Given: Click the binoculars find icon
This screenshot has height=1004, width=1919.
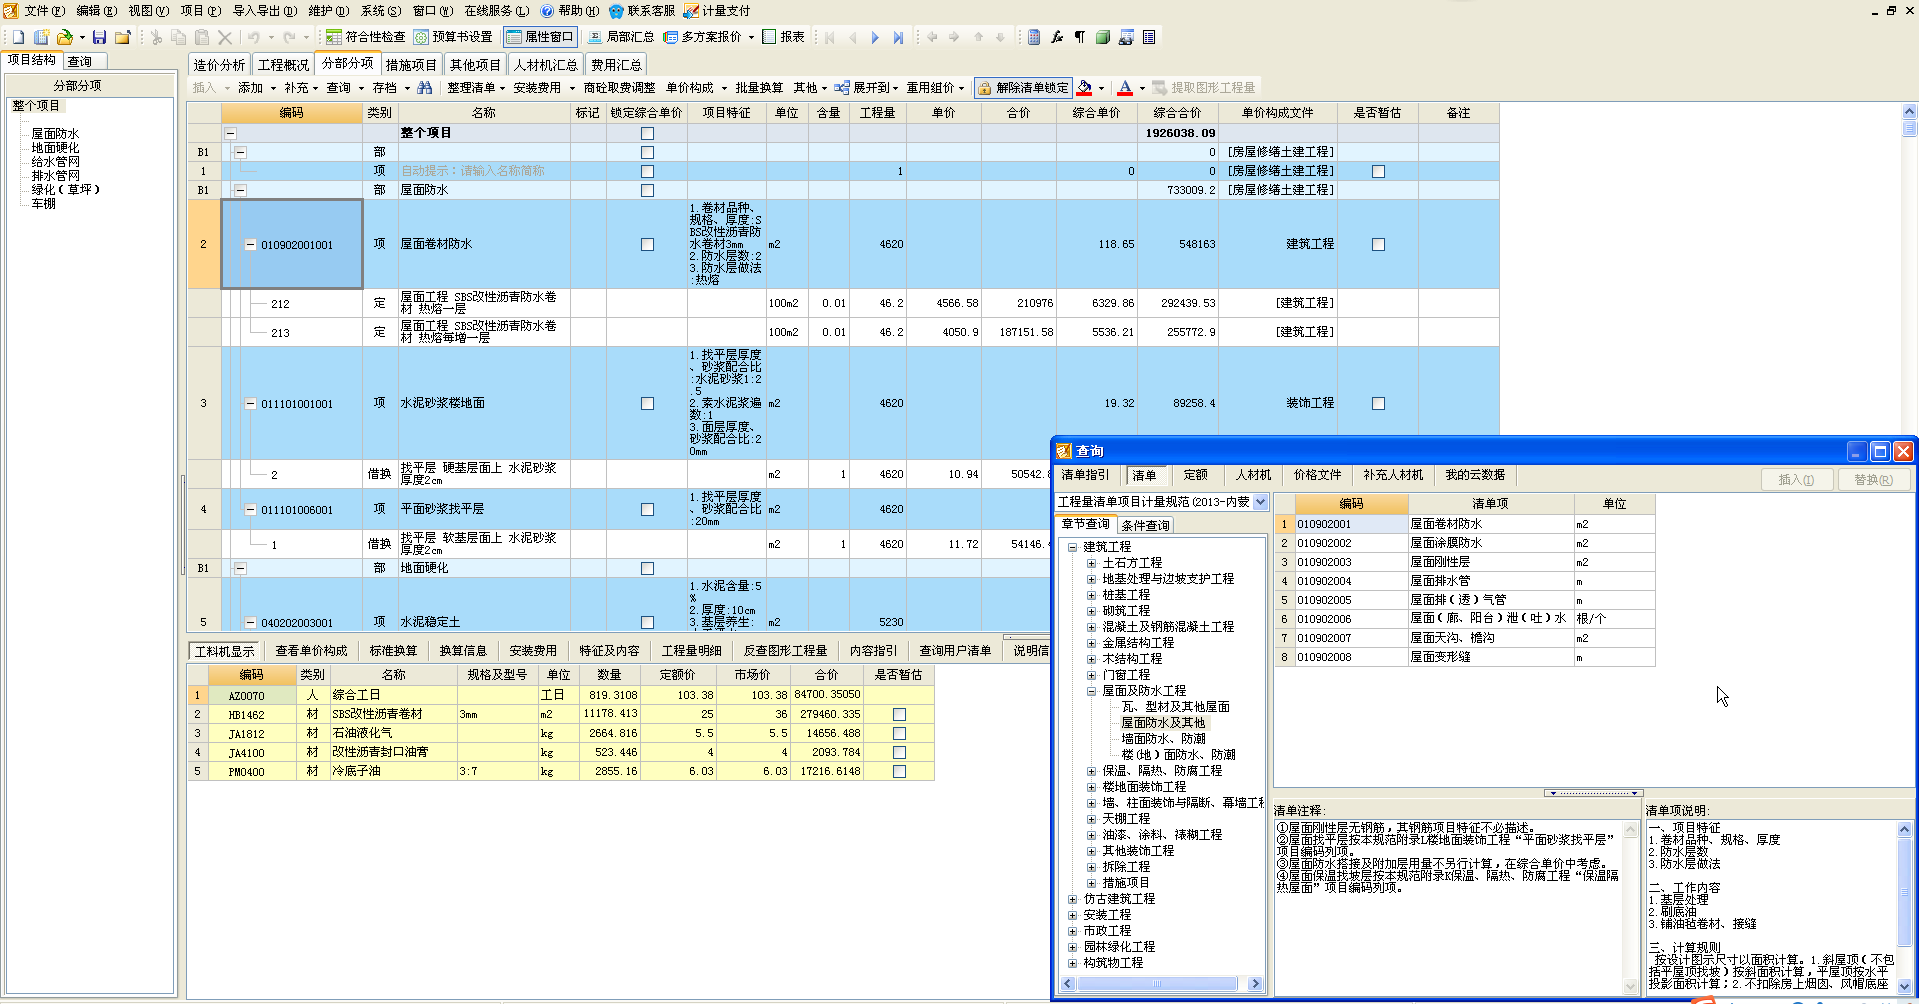Looking at the screenshot, I should click(425, 88).
